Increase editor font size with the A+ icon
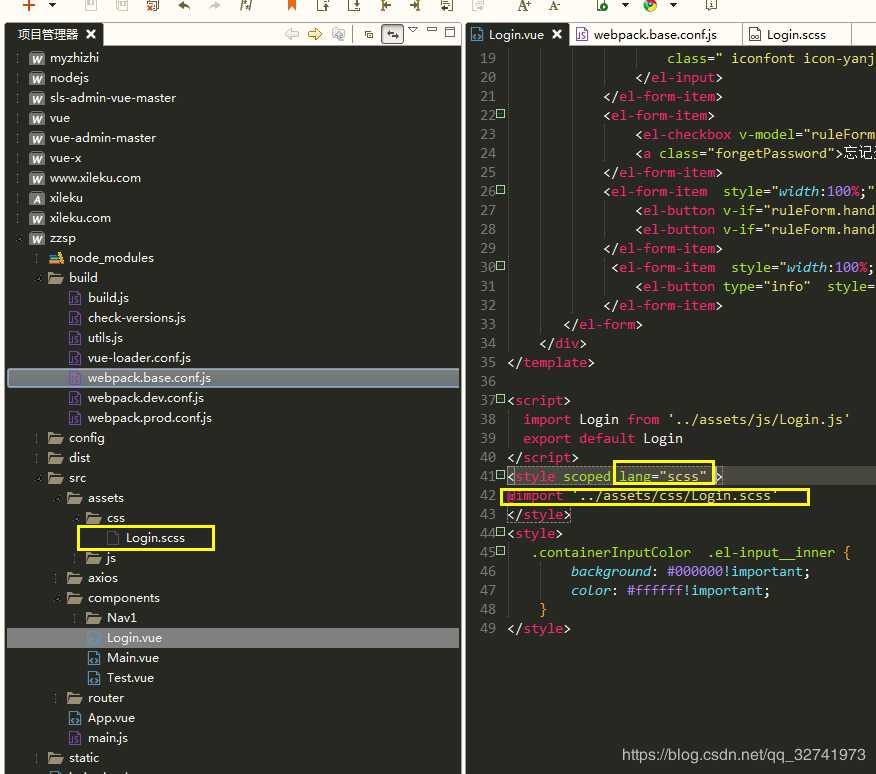876x774 pixels. click(523, 6)
